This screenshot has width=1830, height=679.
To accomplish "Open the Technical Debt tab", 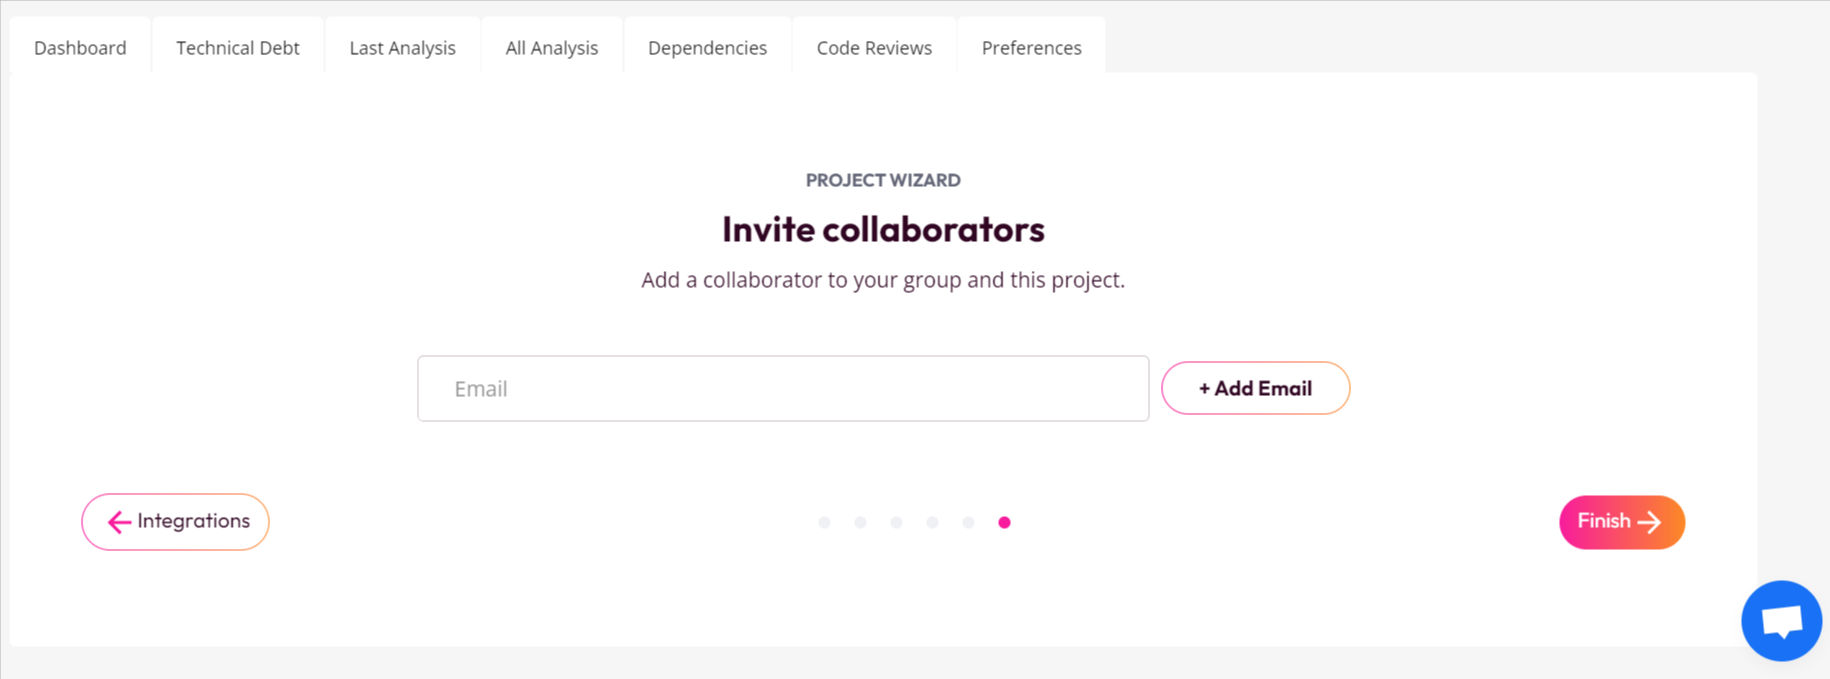I will coord(237,46).
